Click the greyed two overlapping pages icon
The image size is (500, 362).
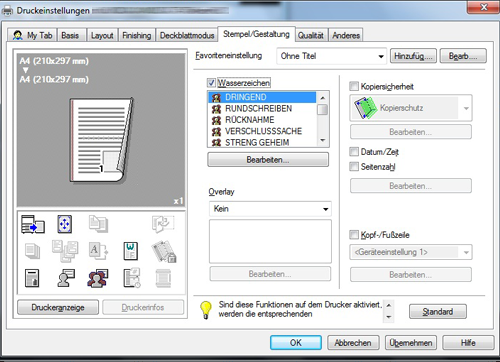click(x=98, y=224)
